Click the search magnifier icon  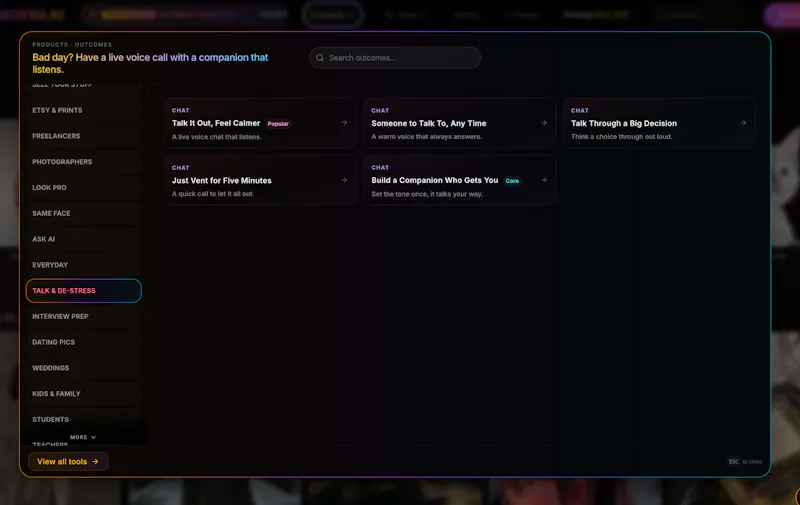[320, 58]
